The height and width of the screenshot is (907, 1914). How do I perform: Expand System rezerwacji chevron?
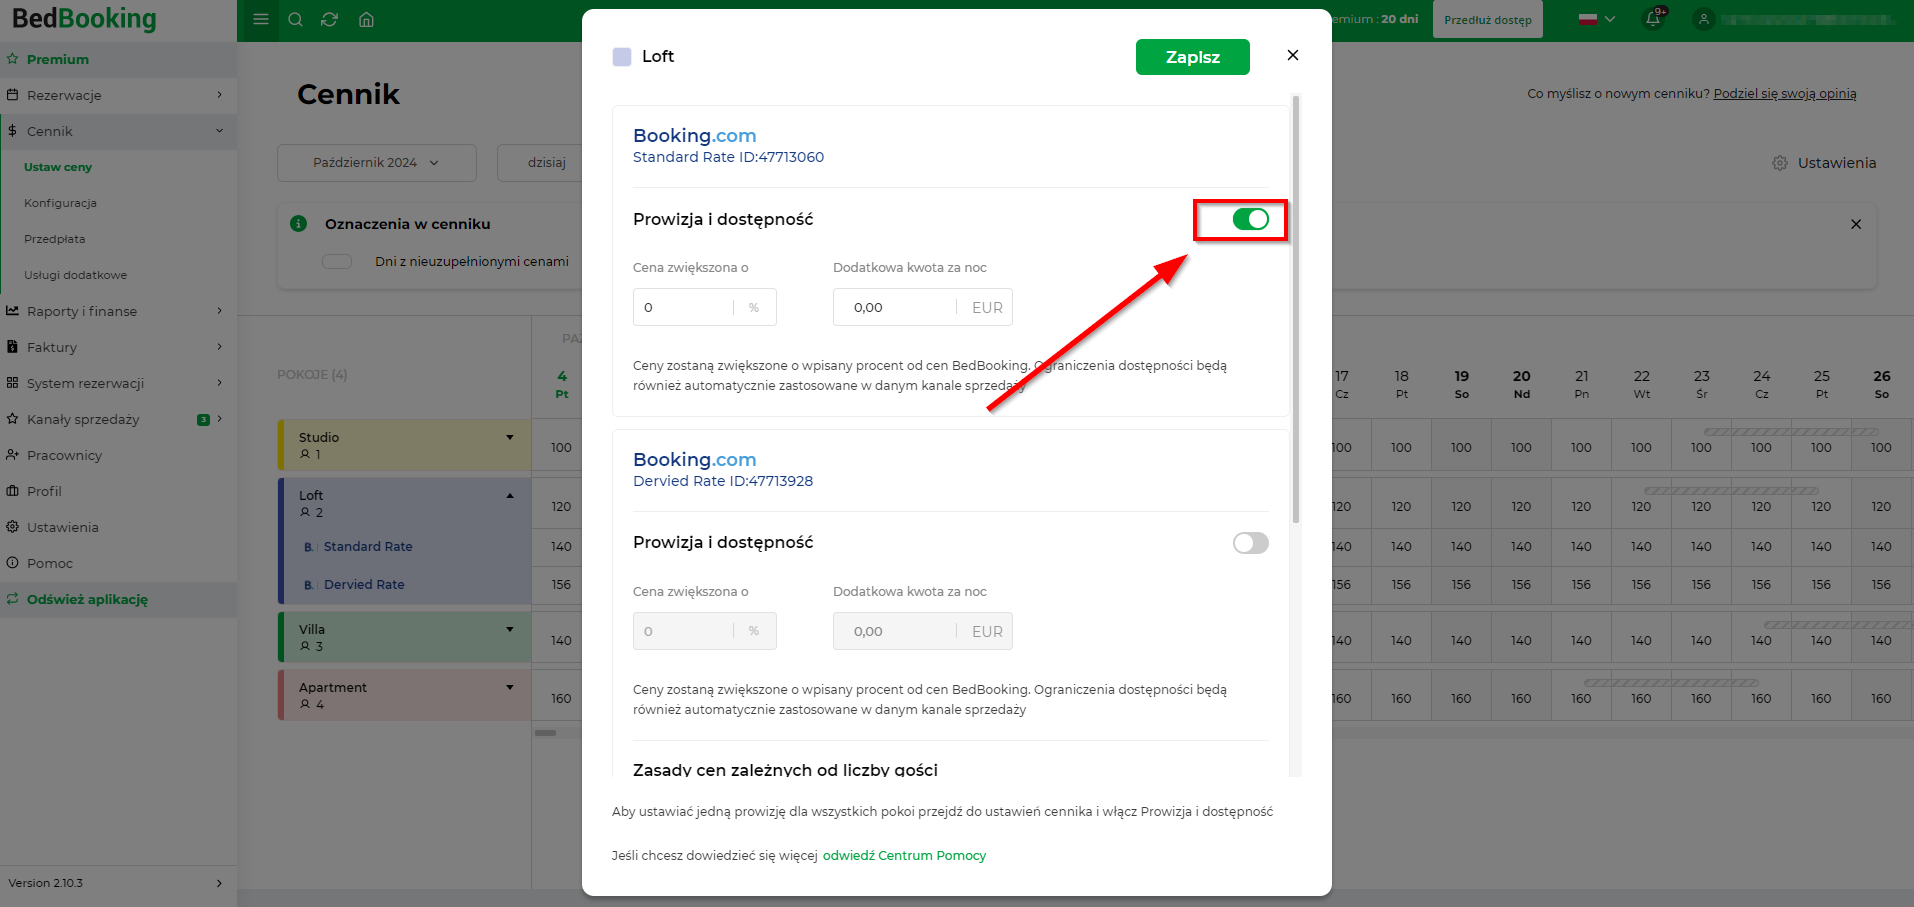click(x=219, y=383)
